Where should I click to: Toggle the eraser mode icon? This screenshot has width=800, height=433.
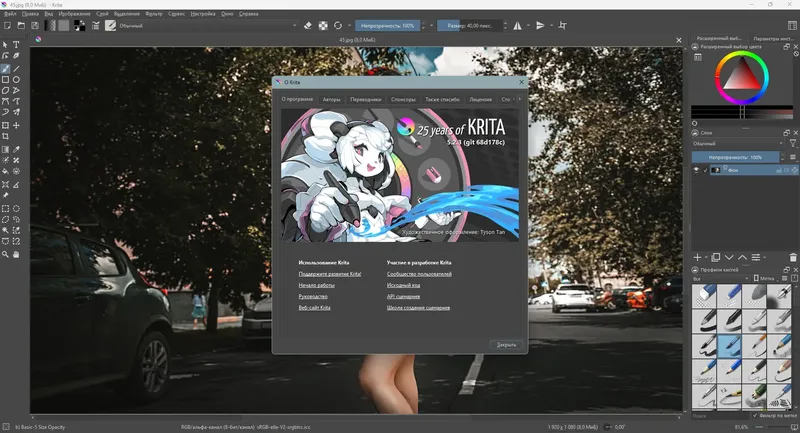(308, 26)
